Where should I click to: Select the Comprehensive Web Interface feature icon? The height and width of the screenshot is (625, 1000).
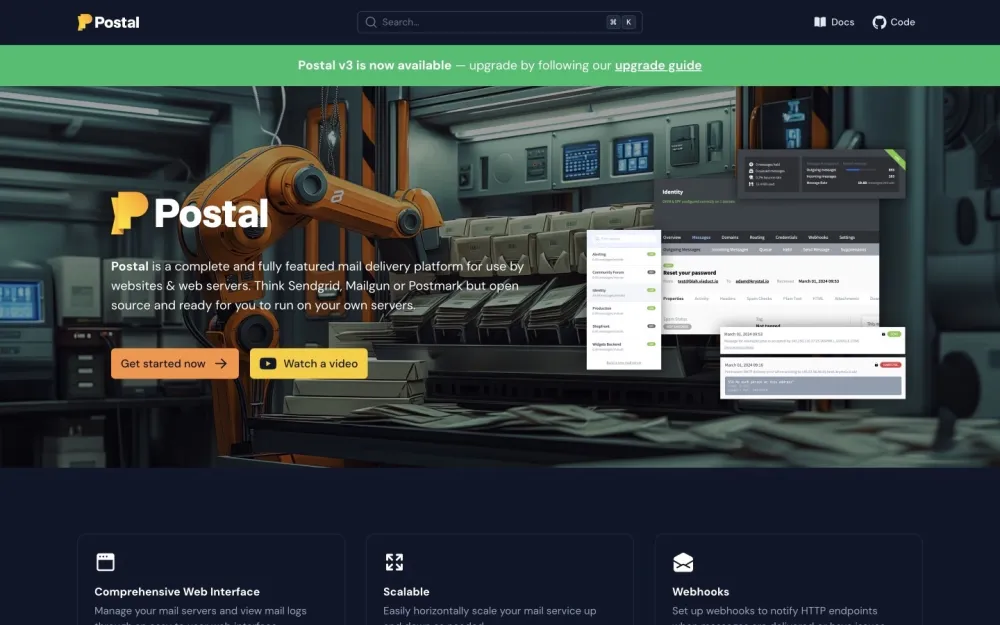point(105,561)
